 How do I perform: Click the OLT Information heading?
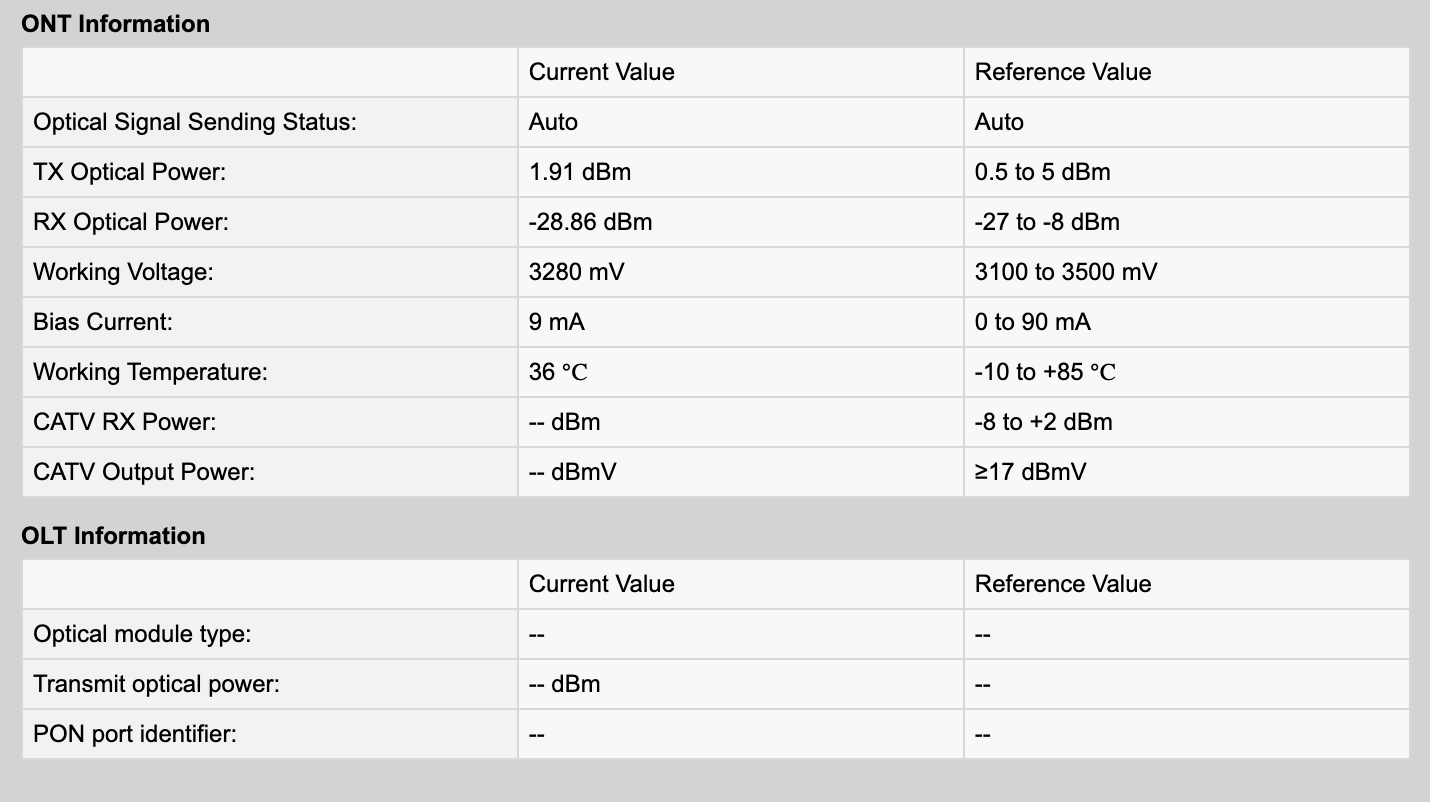point(113,536)
